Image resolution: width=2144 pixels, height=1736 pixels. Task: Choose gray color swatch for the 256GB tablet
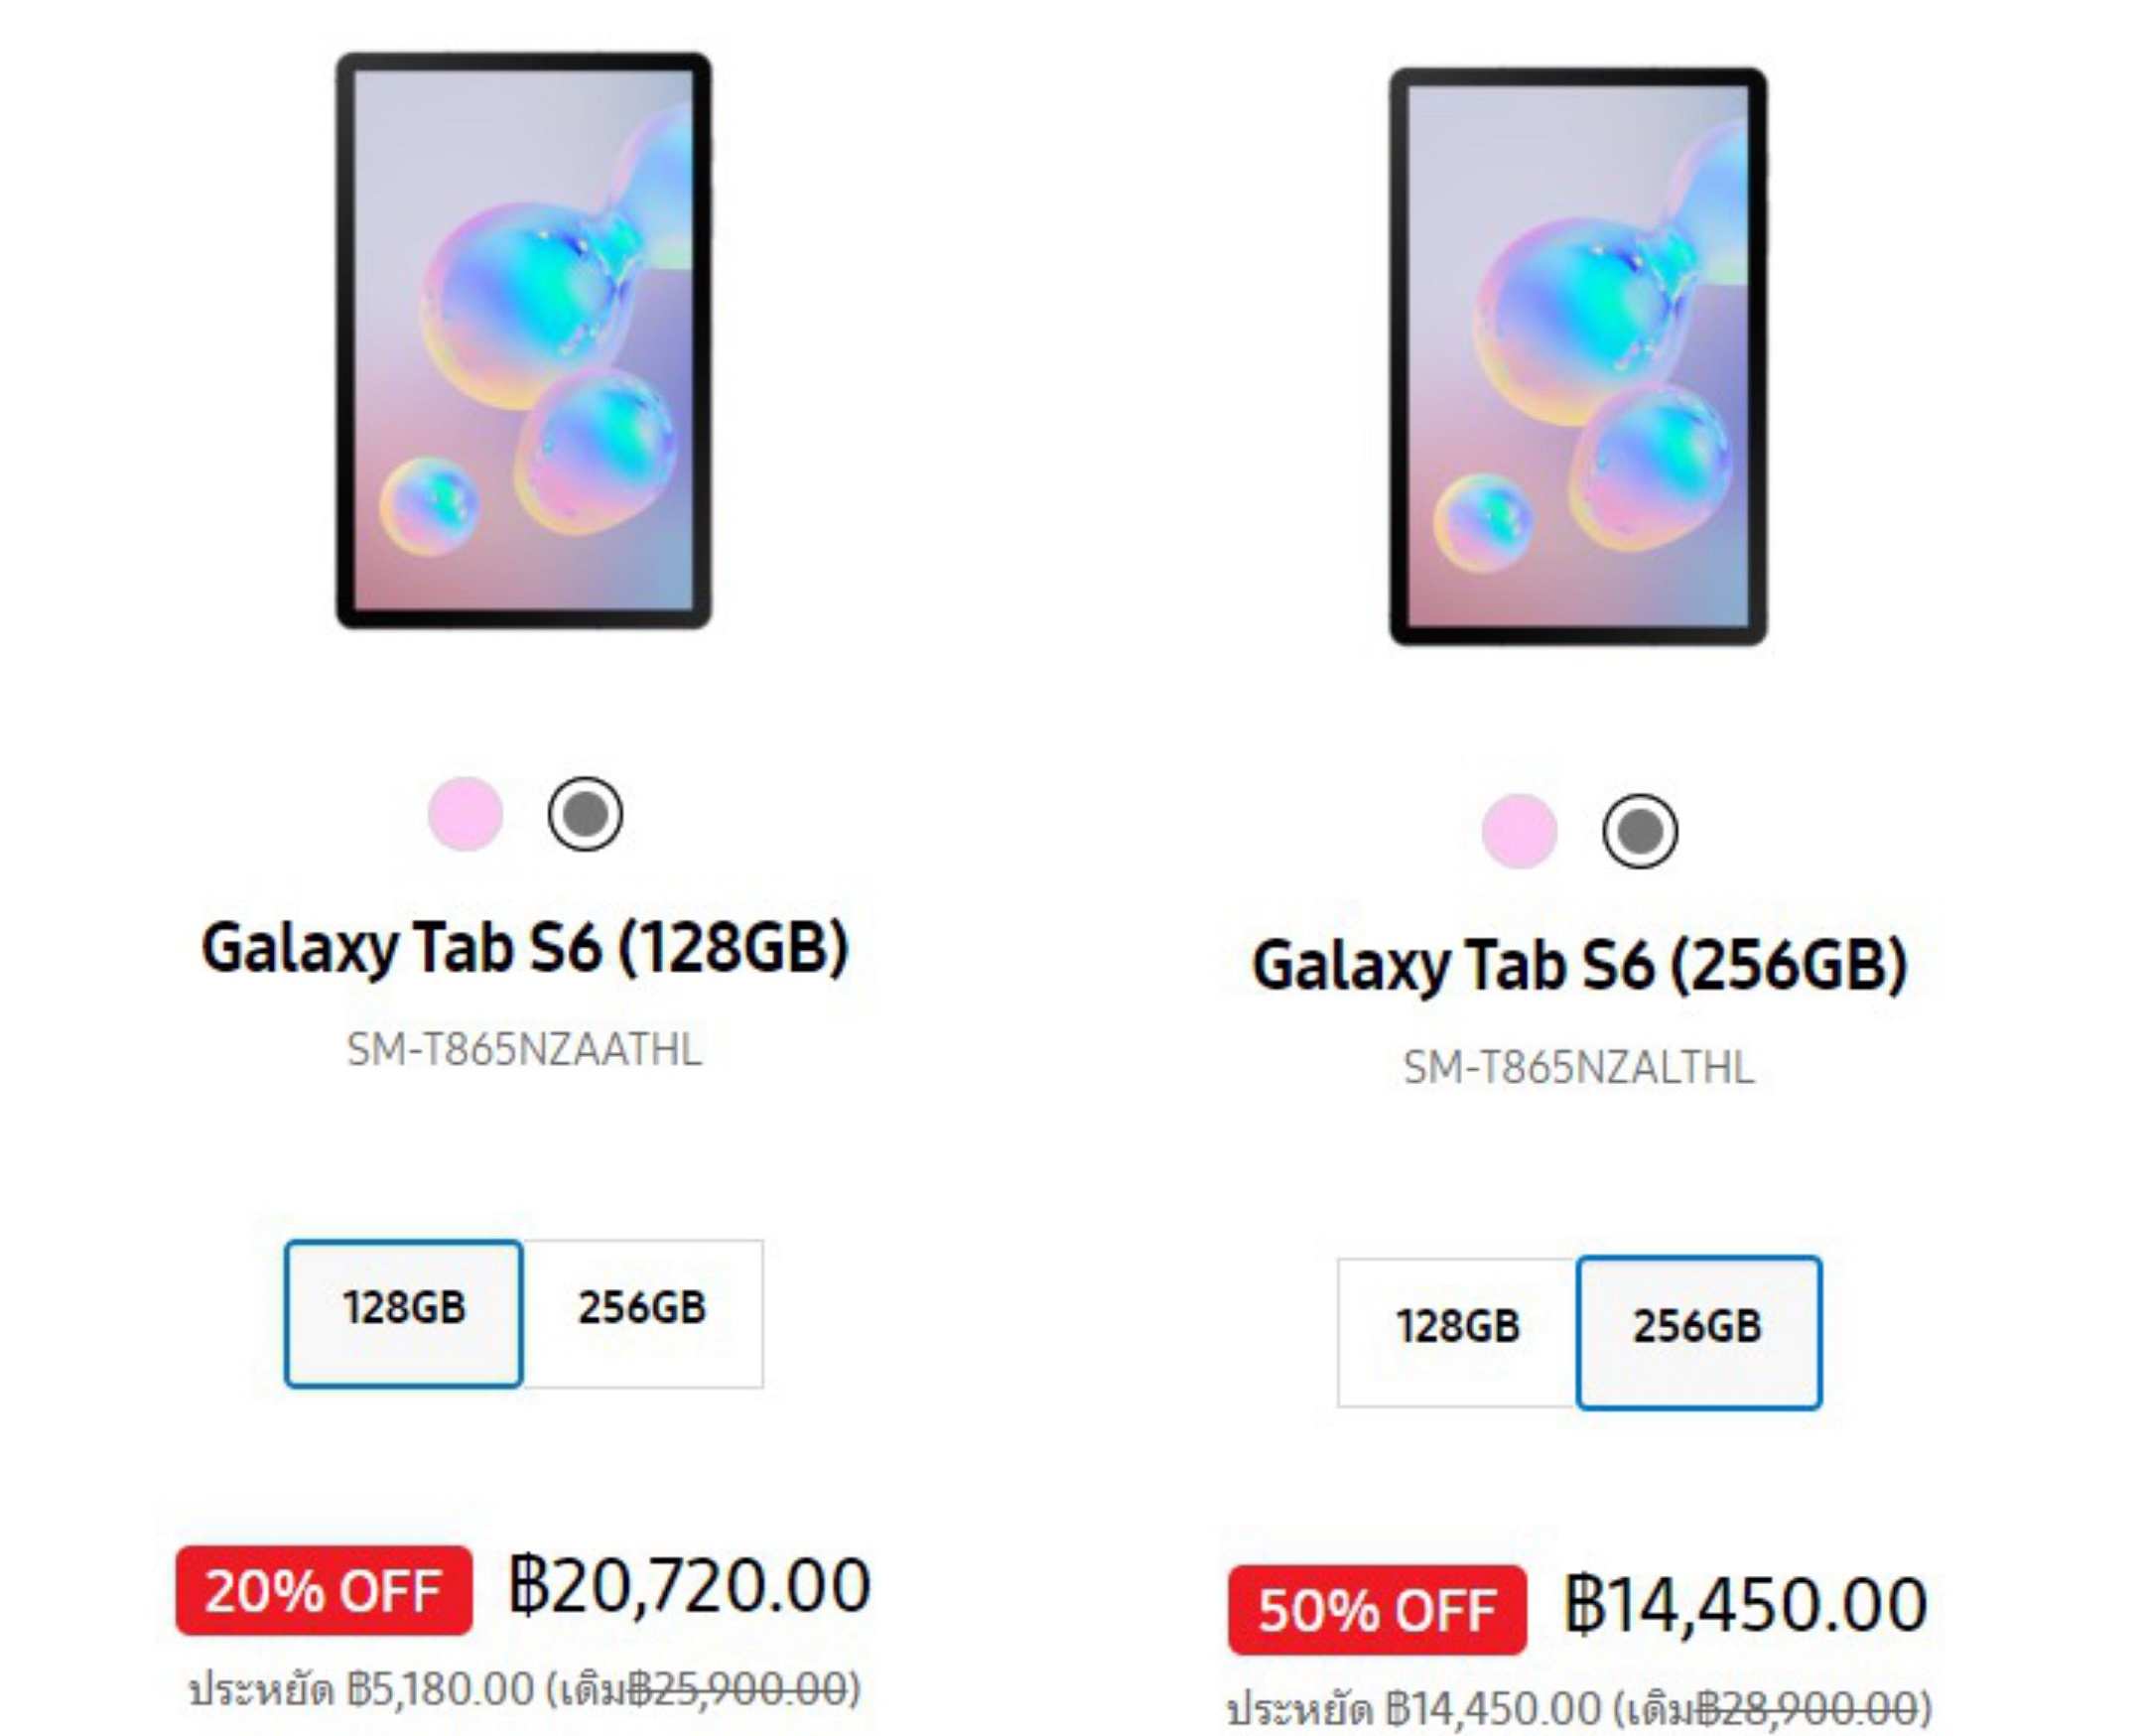coord(1639,831)
